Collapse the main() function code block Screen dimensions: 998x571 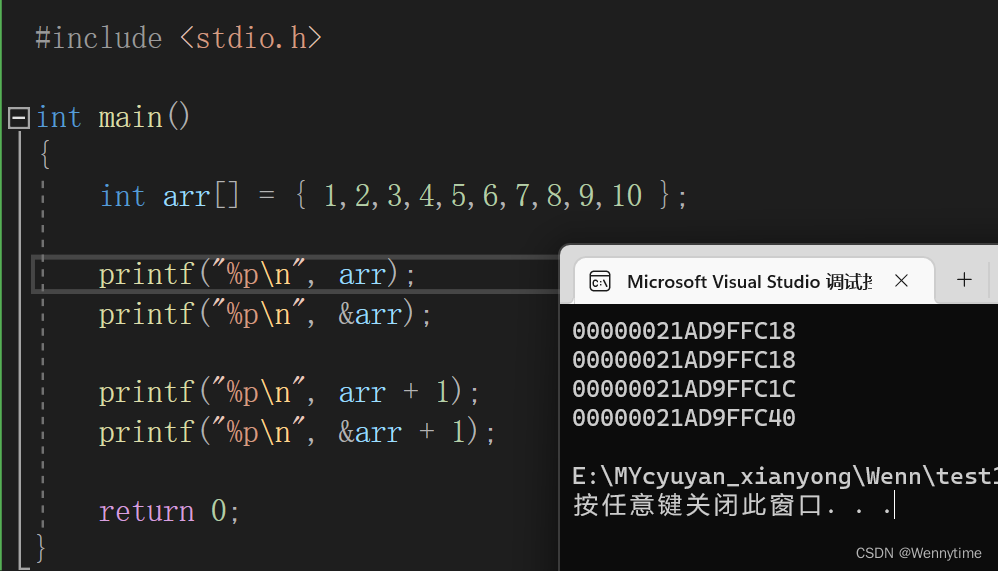click(18, 118)
